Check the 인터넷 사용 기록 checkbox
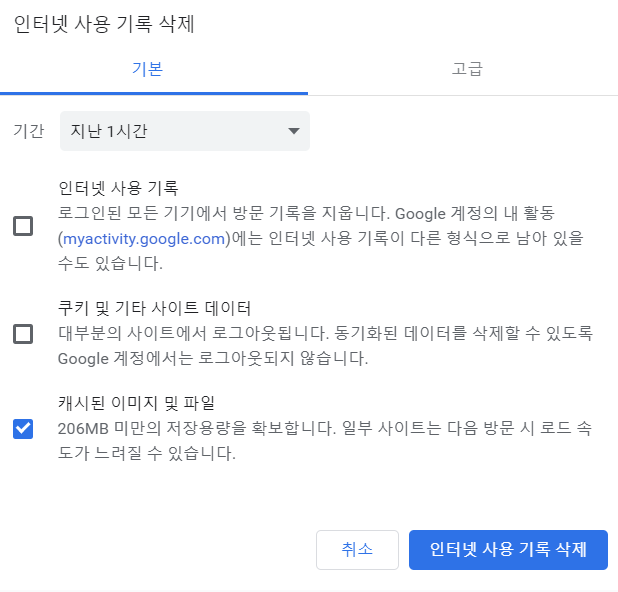618x592 pixels. click(23, 226)
